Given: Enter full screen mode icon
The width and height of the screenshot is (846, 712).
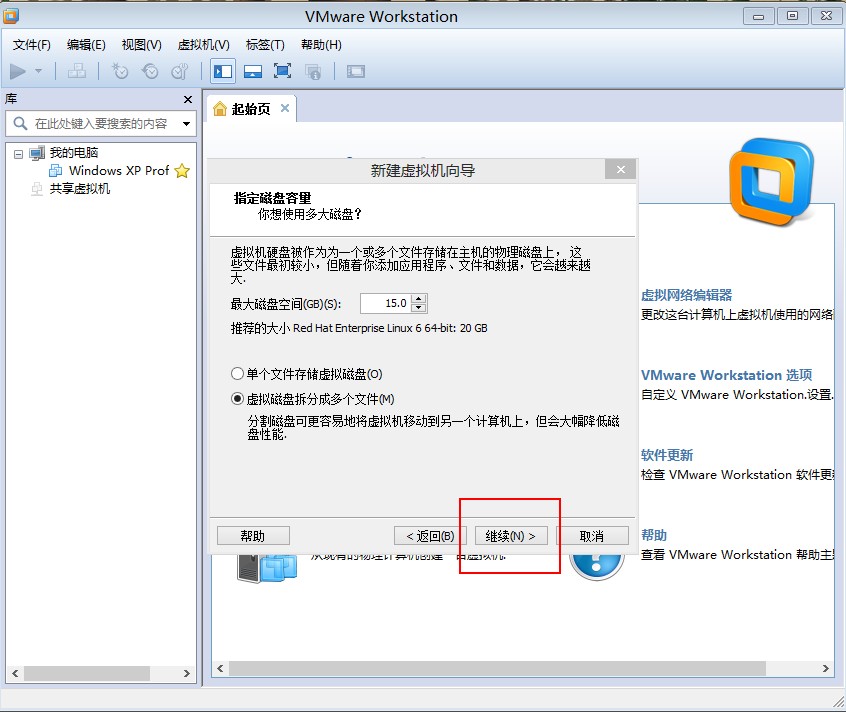Looking at the screenshot, I should (x=282, y=71).
